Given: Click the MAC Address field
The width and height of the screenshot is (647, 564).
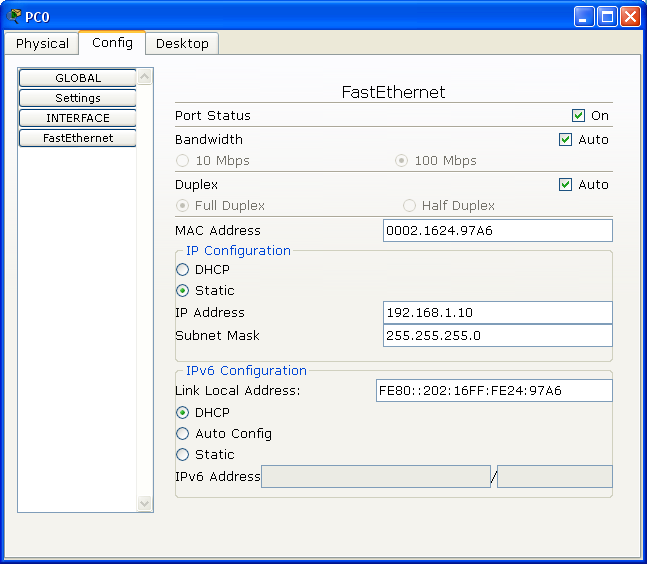Looking at the screenshot, I should click(497, 231).
